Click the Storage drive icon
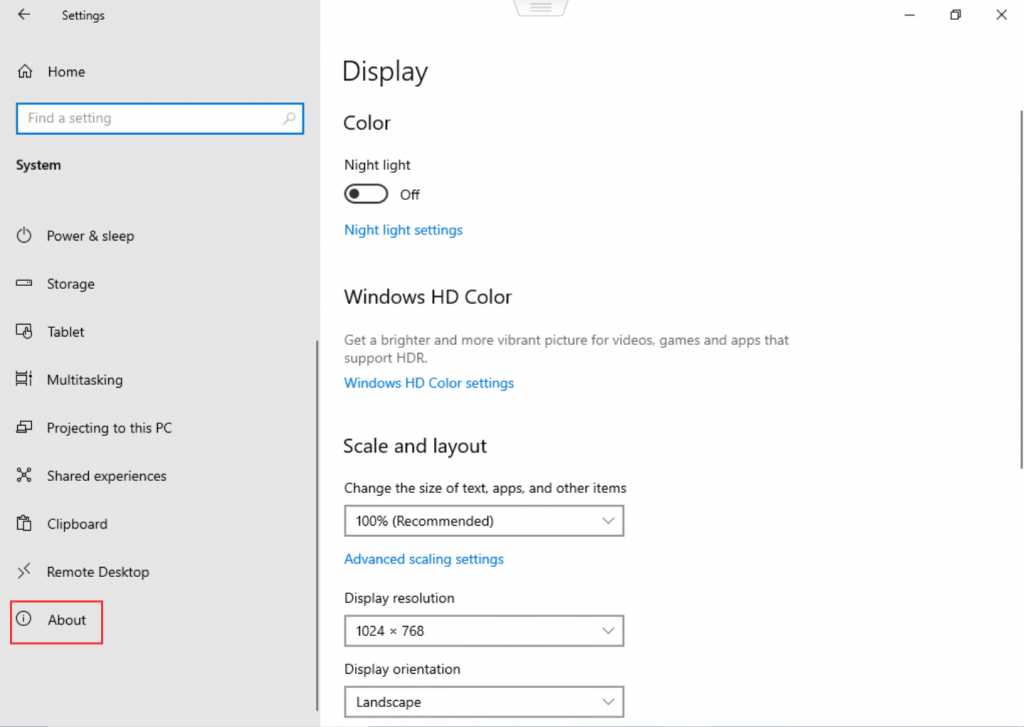1024x727 pixels. [x=24, y=283]
